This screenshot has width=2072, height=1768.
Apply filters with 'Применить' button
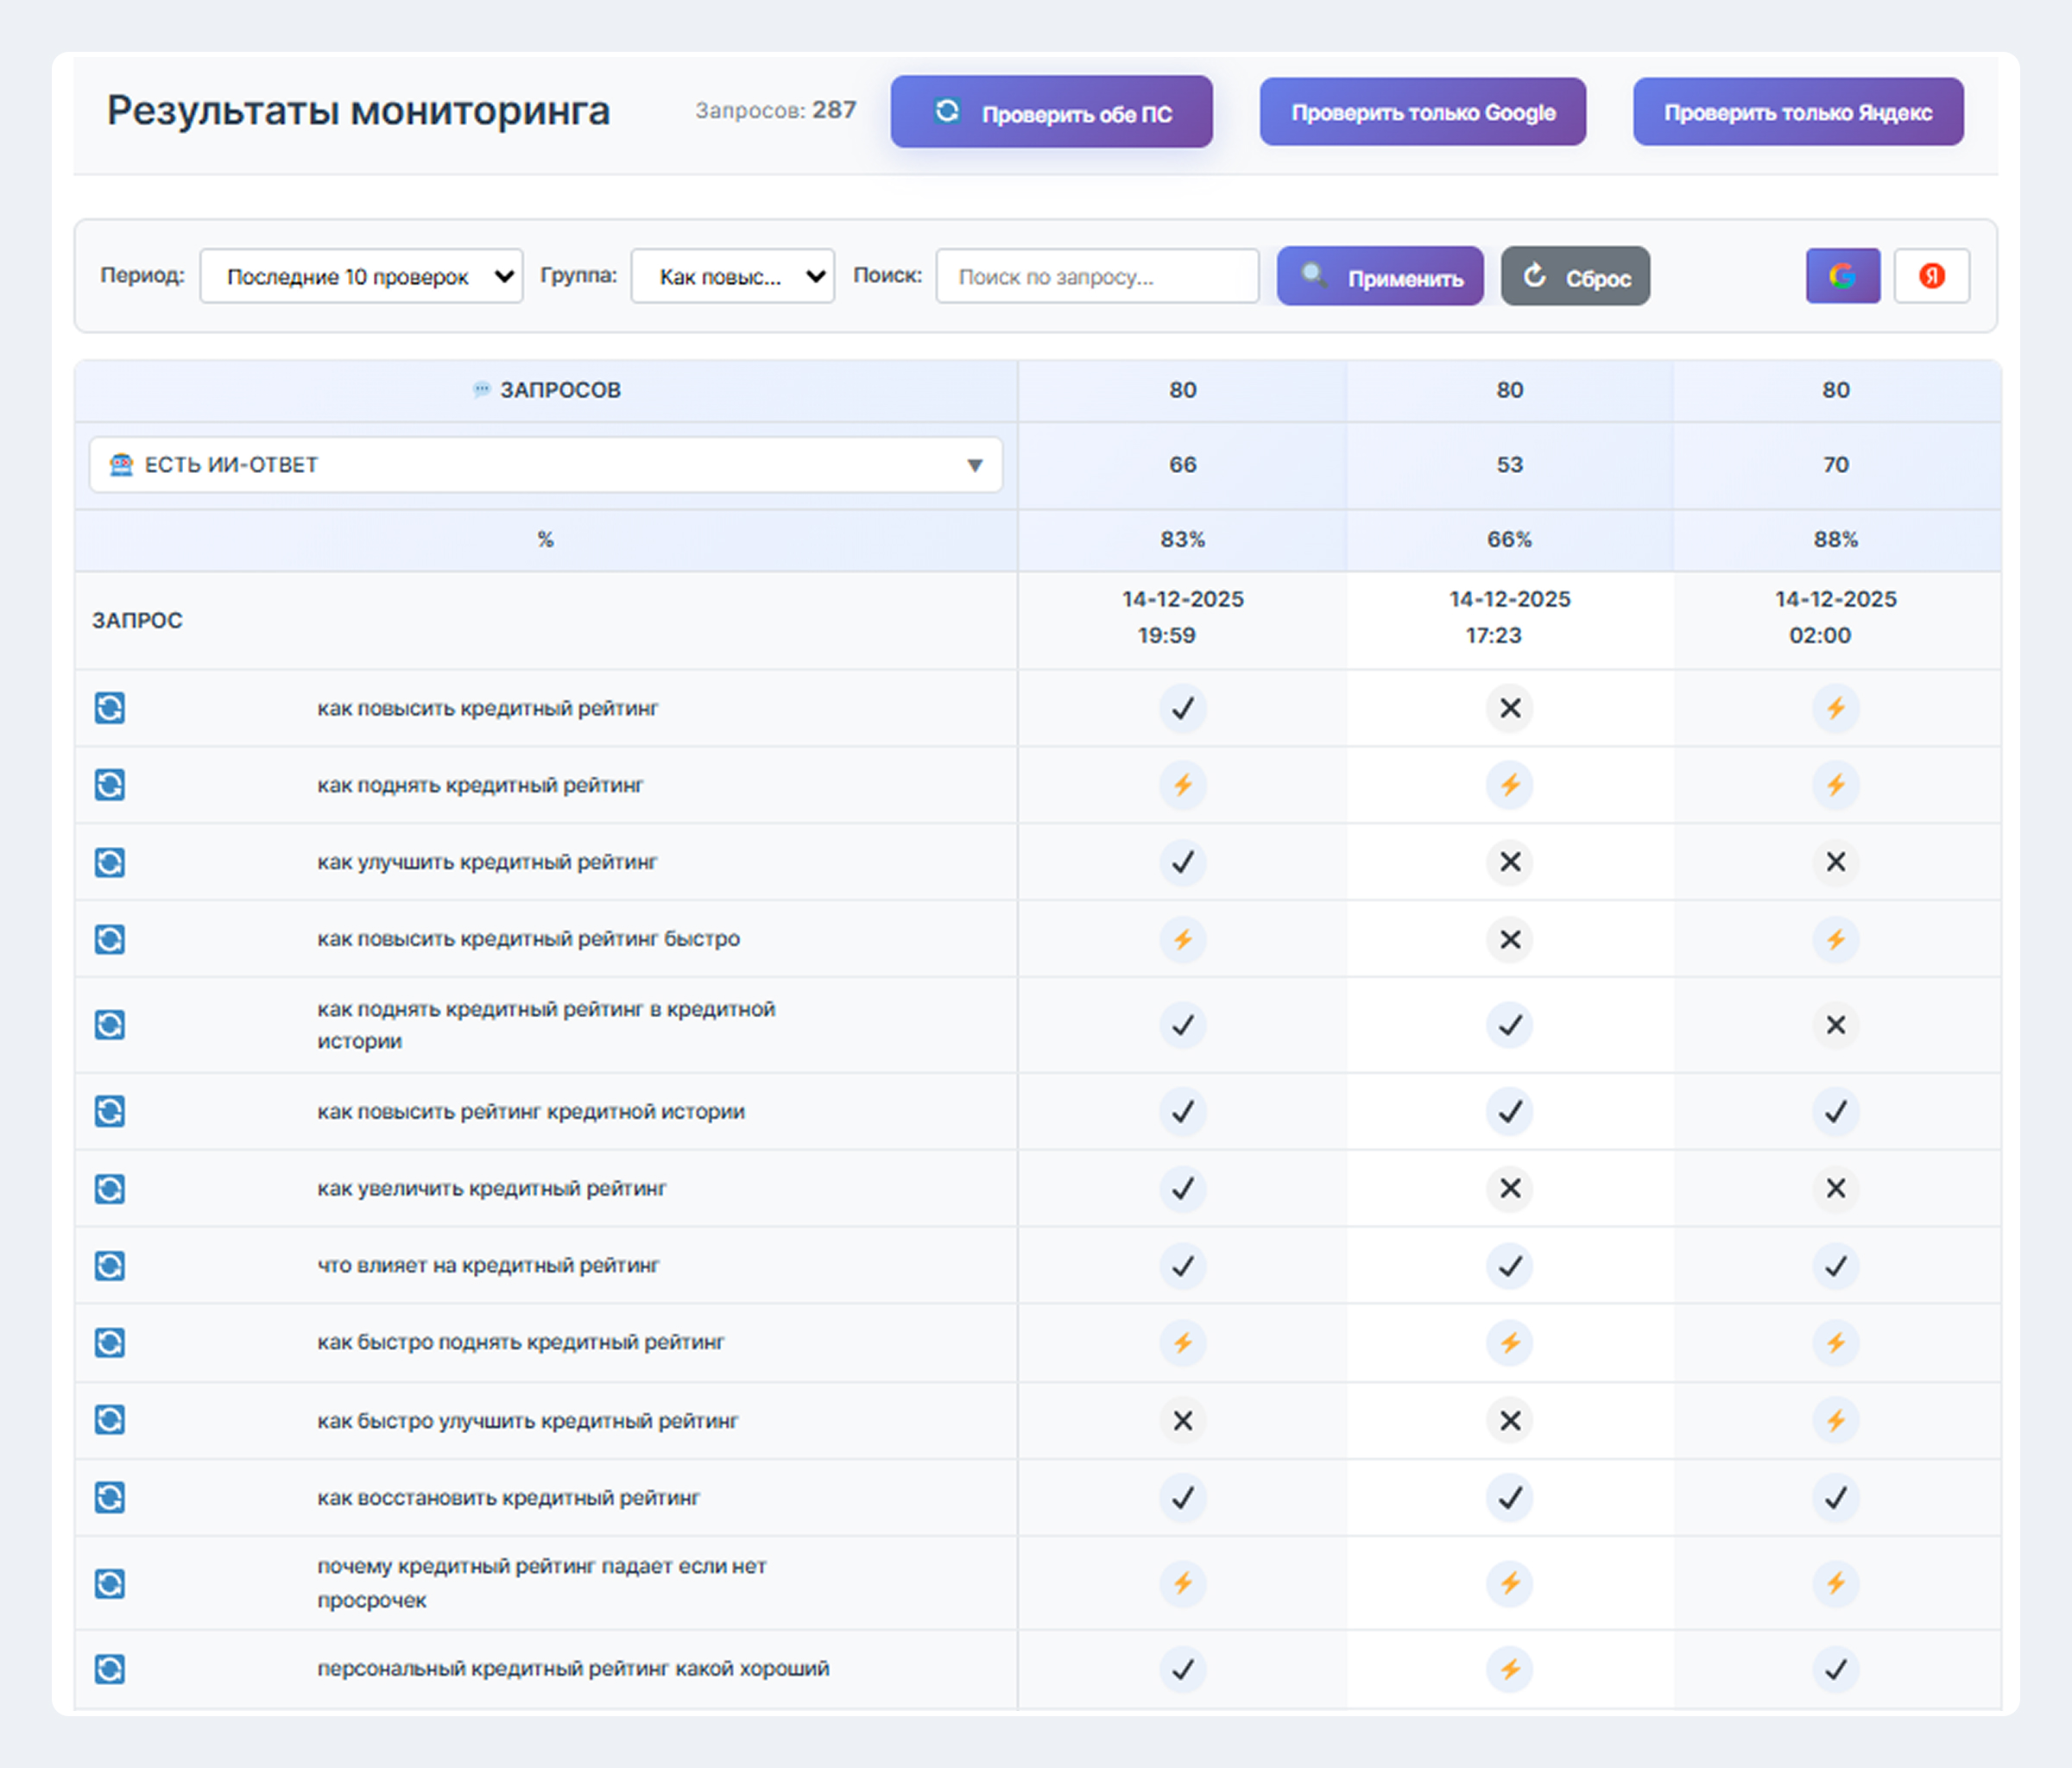tap(1380, 277)
